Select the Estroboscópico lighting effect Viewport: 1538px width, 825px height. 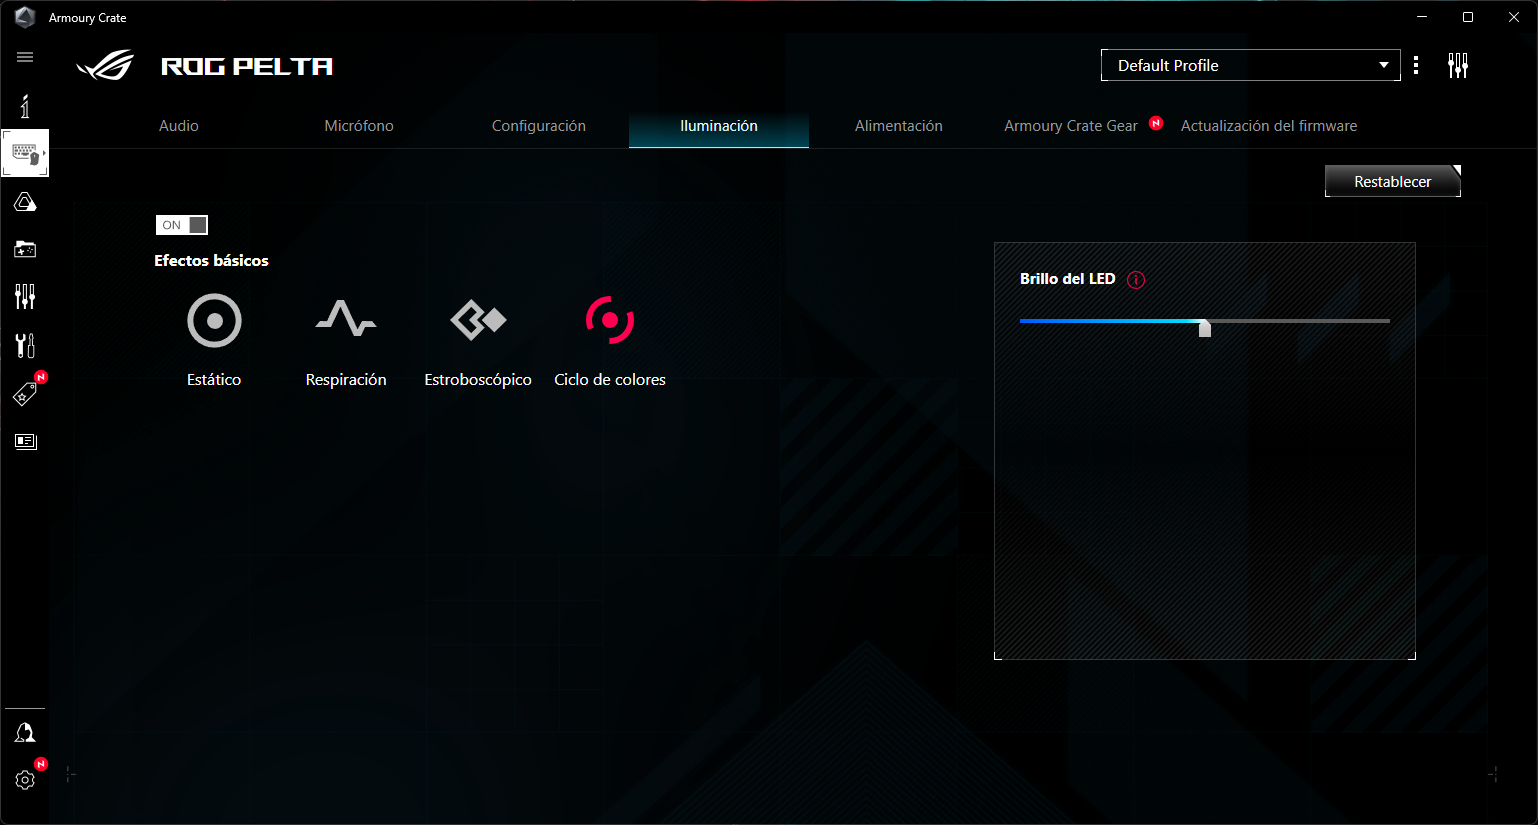478,340
